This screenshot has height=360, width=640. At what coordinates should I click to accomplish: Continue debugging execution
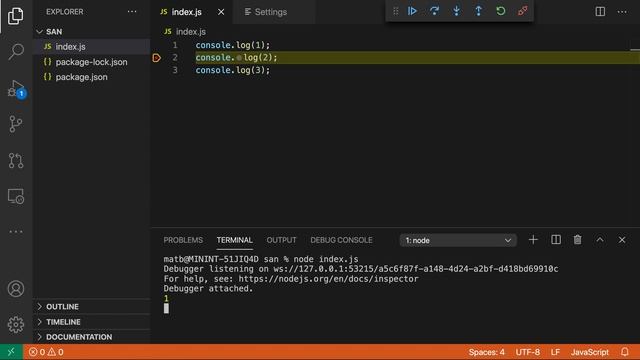pos(412,11)
